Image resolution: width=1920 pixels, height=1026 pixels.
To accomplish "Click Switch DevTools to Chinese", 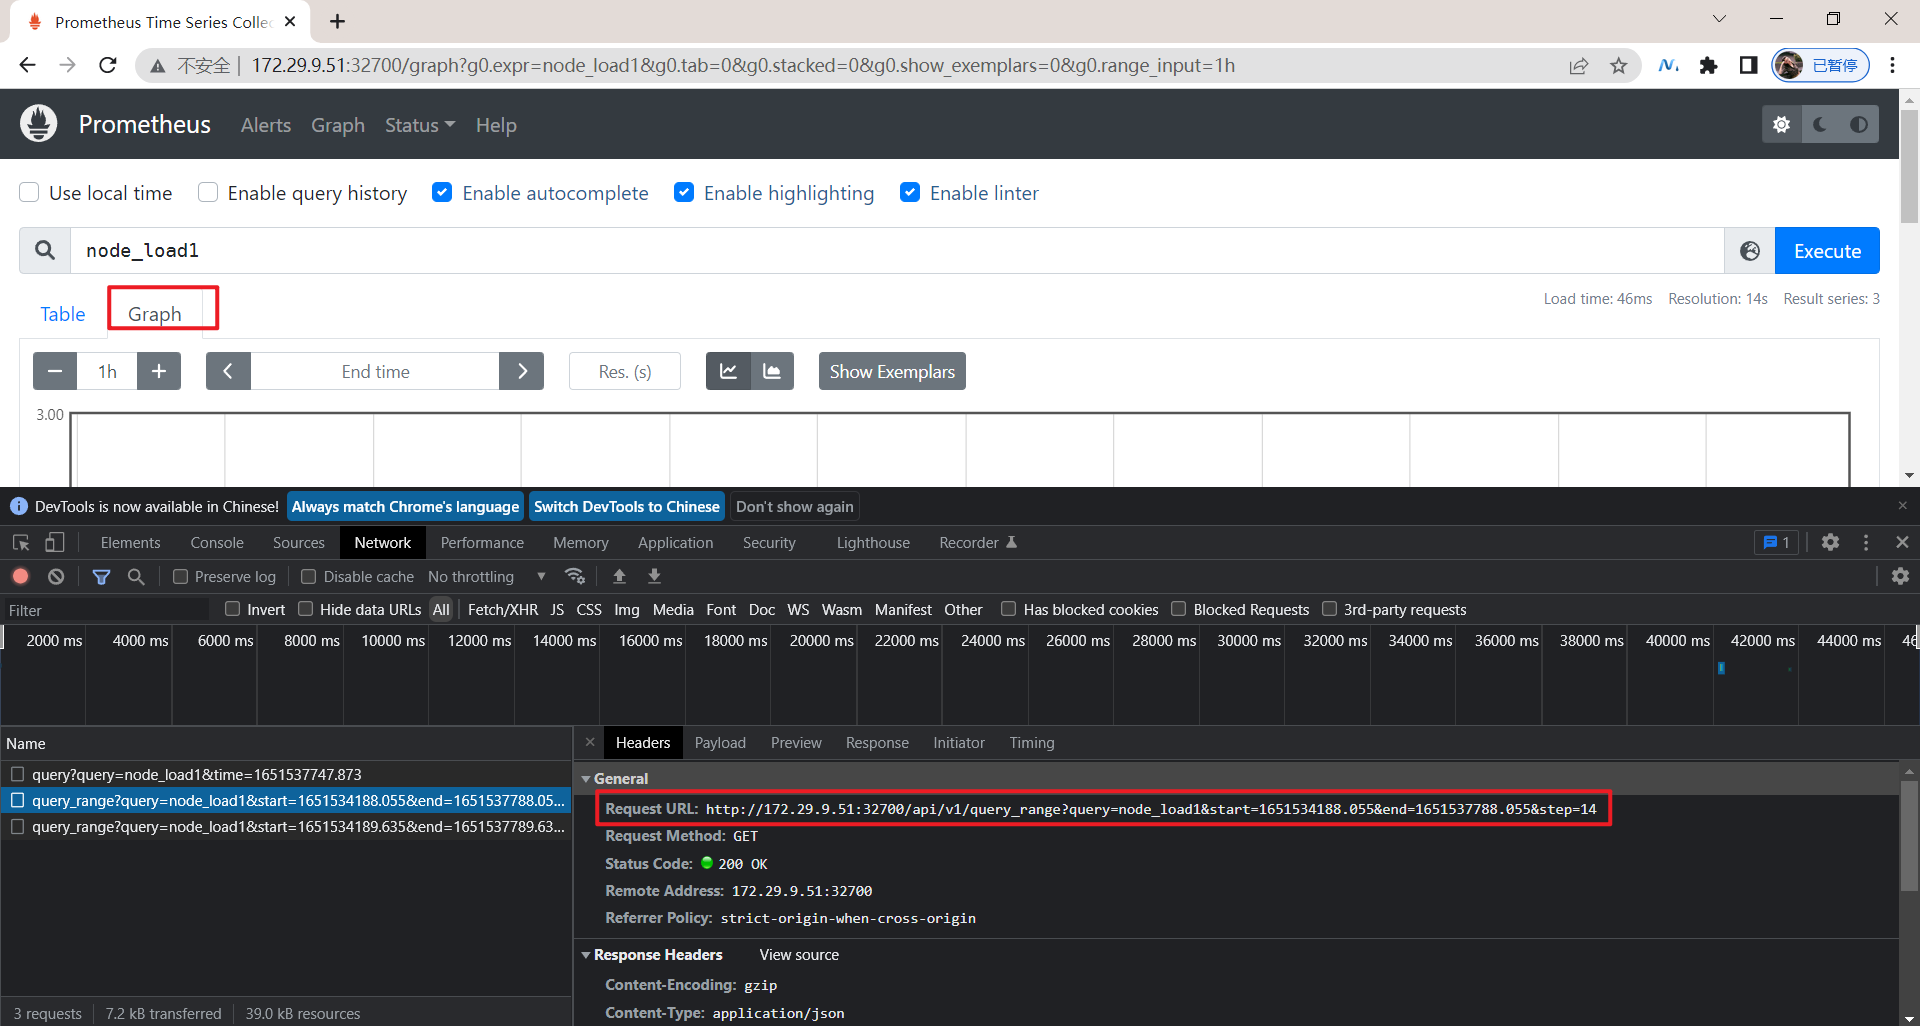I will (627, 506).
